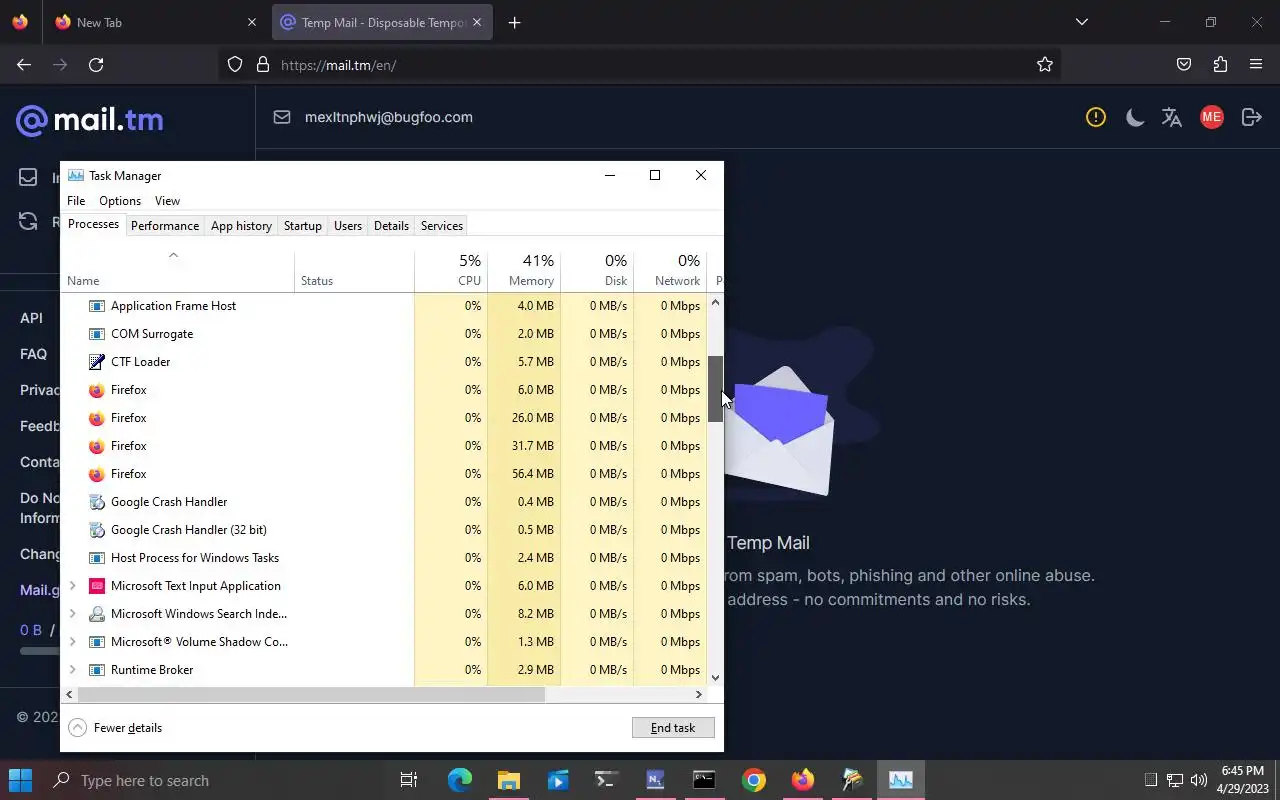Screen dimensions: 1280x800
Task: Click the Firefox icon with 6.0 MB memory
Action: [x=97, y=390]
